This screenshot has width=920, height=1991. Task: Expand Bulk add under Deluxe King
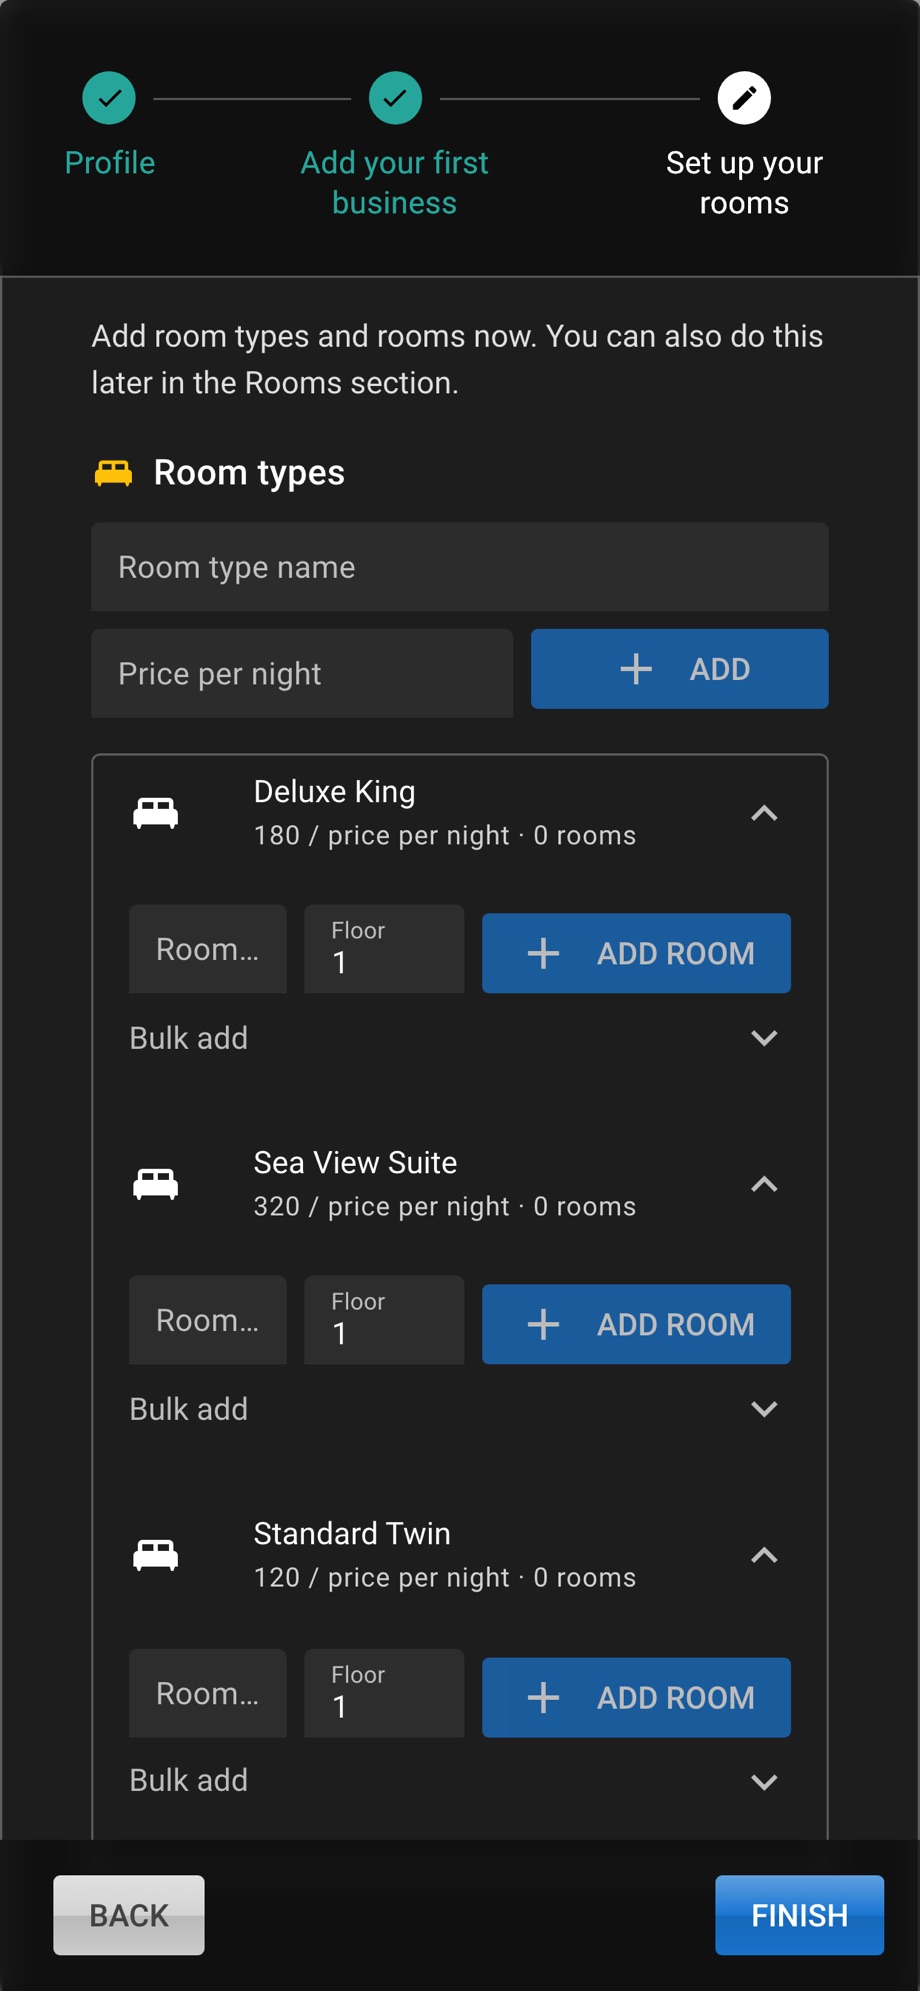460,1038
